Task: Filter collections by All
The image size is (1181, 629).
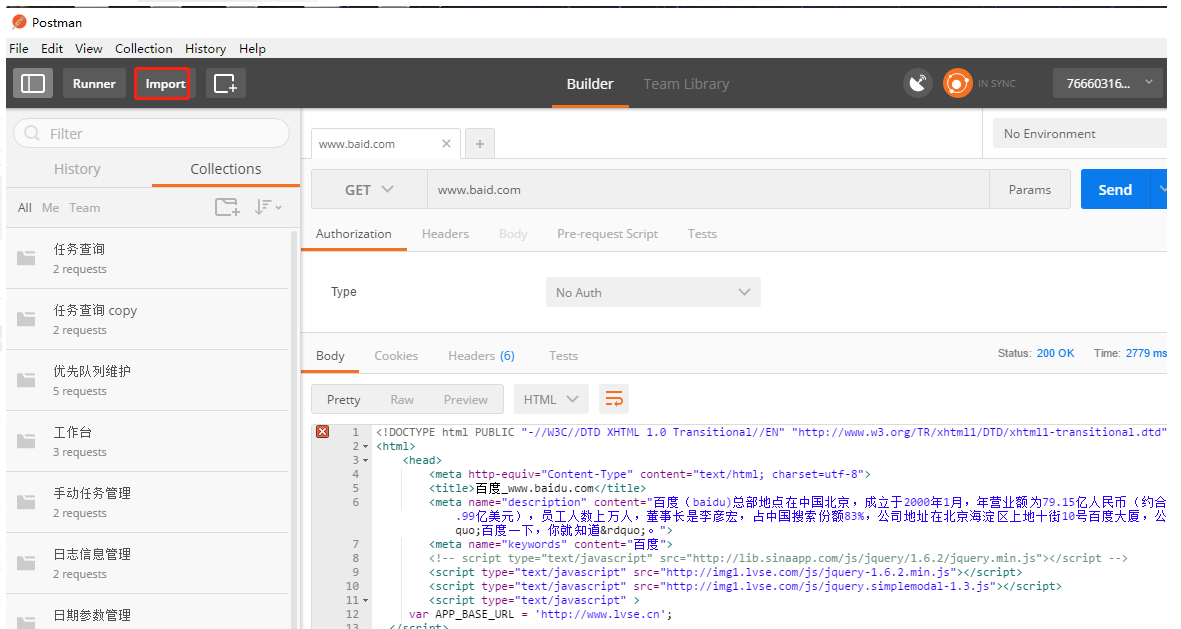Action: tap(25, 207)
